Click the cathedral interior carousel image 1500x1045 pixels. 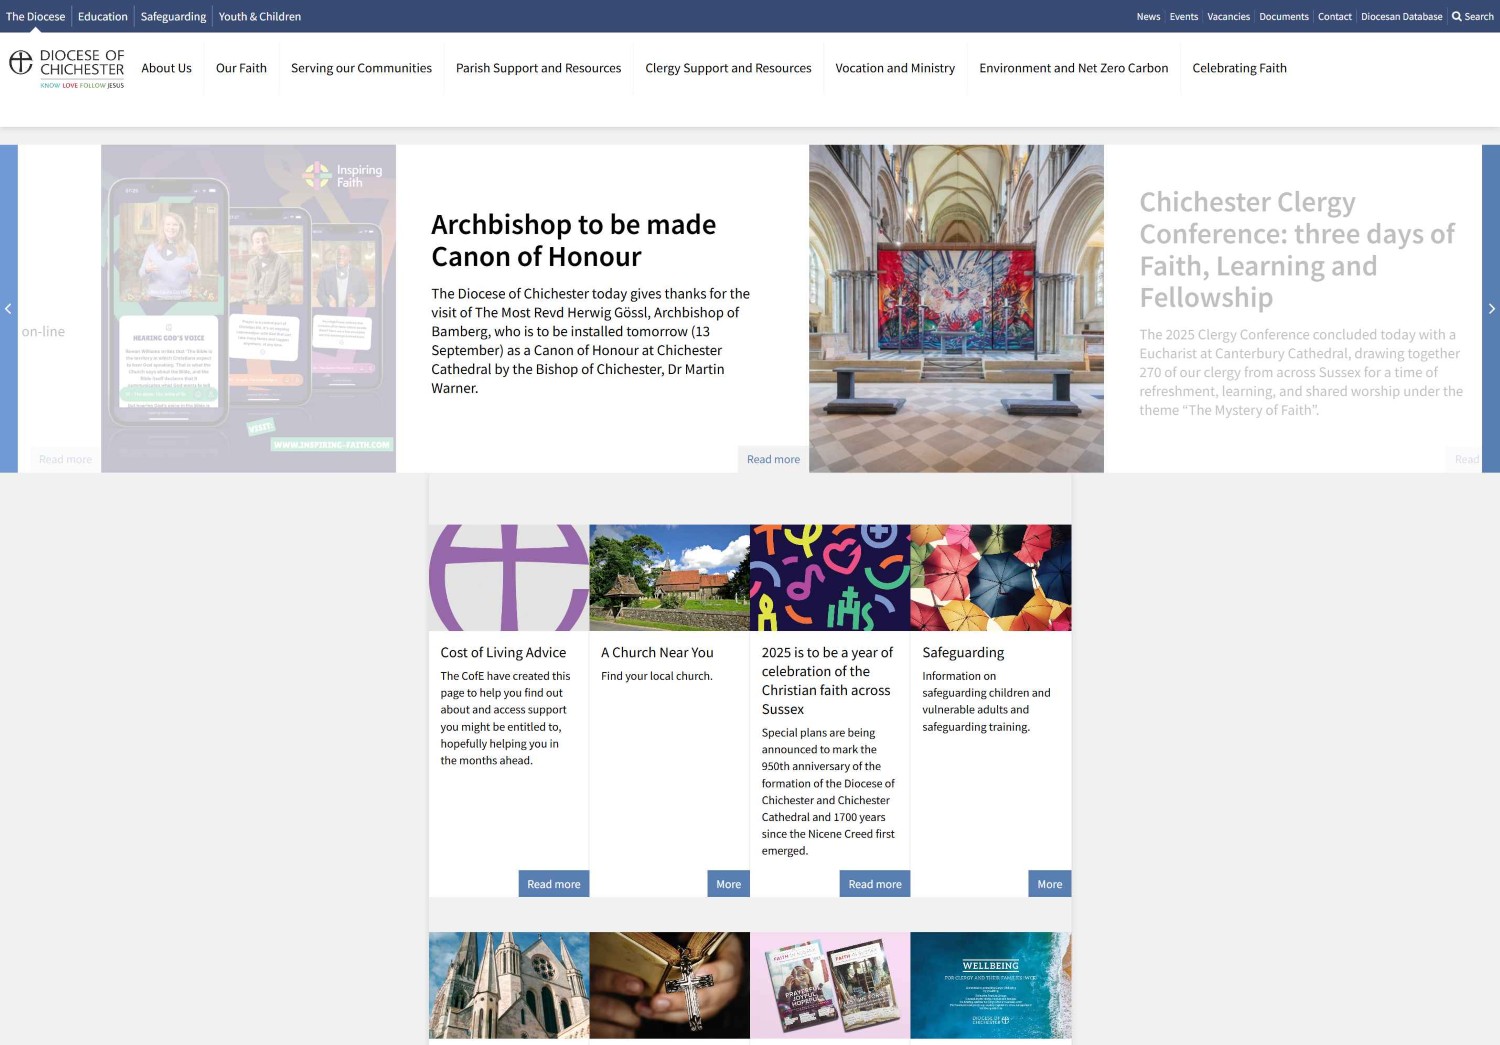click(x=956, y=308)
